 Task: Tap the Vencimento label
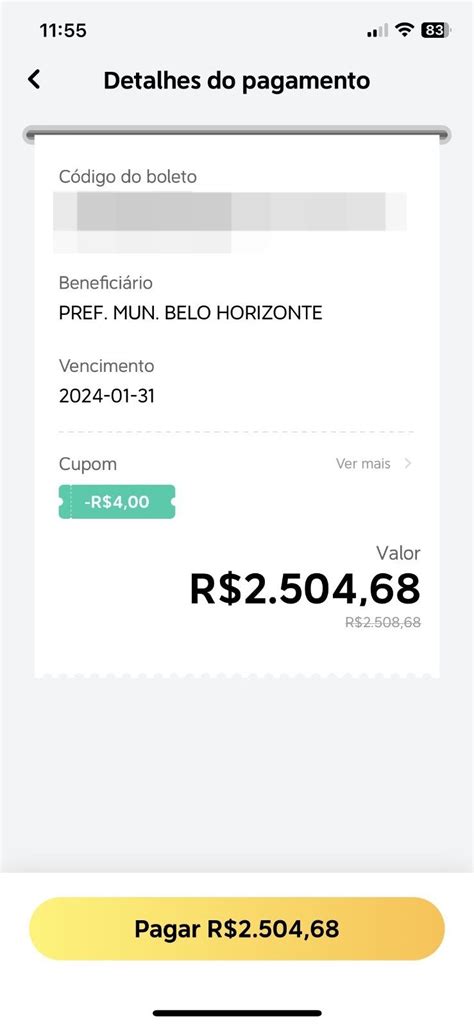107,366
